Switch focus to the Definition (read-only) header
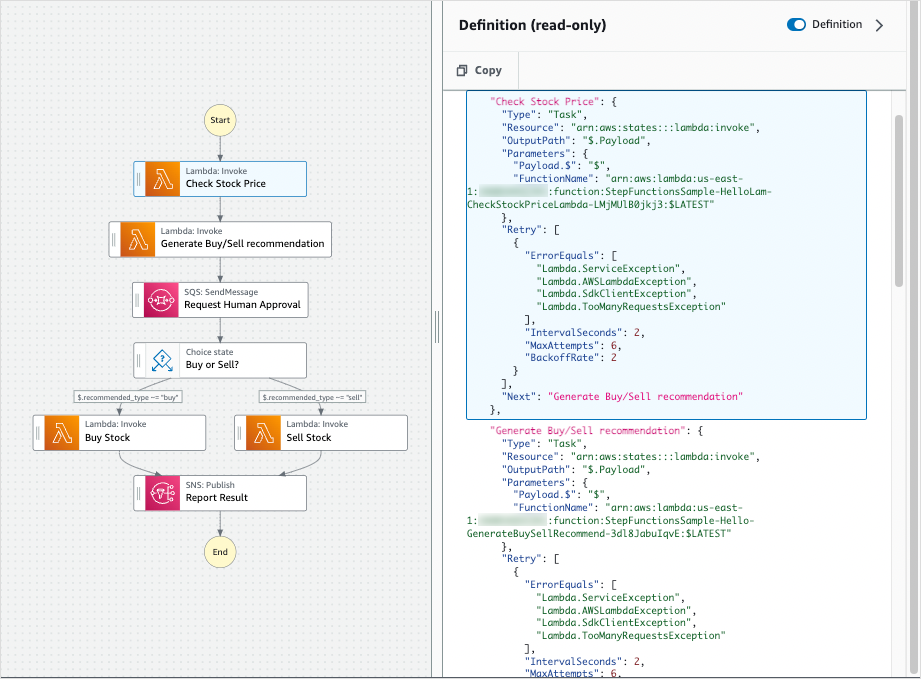Screen dimensions: 921x679 [535, 25]
